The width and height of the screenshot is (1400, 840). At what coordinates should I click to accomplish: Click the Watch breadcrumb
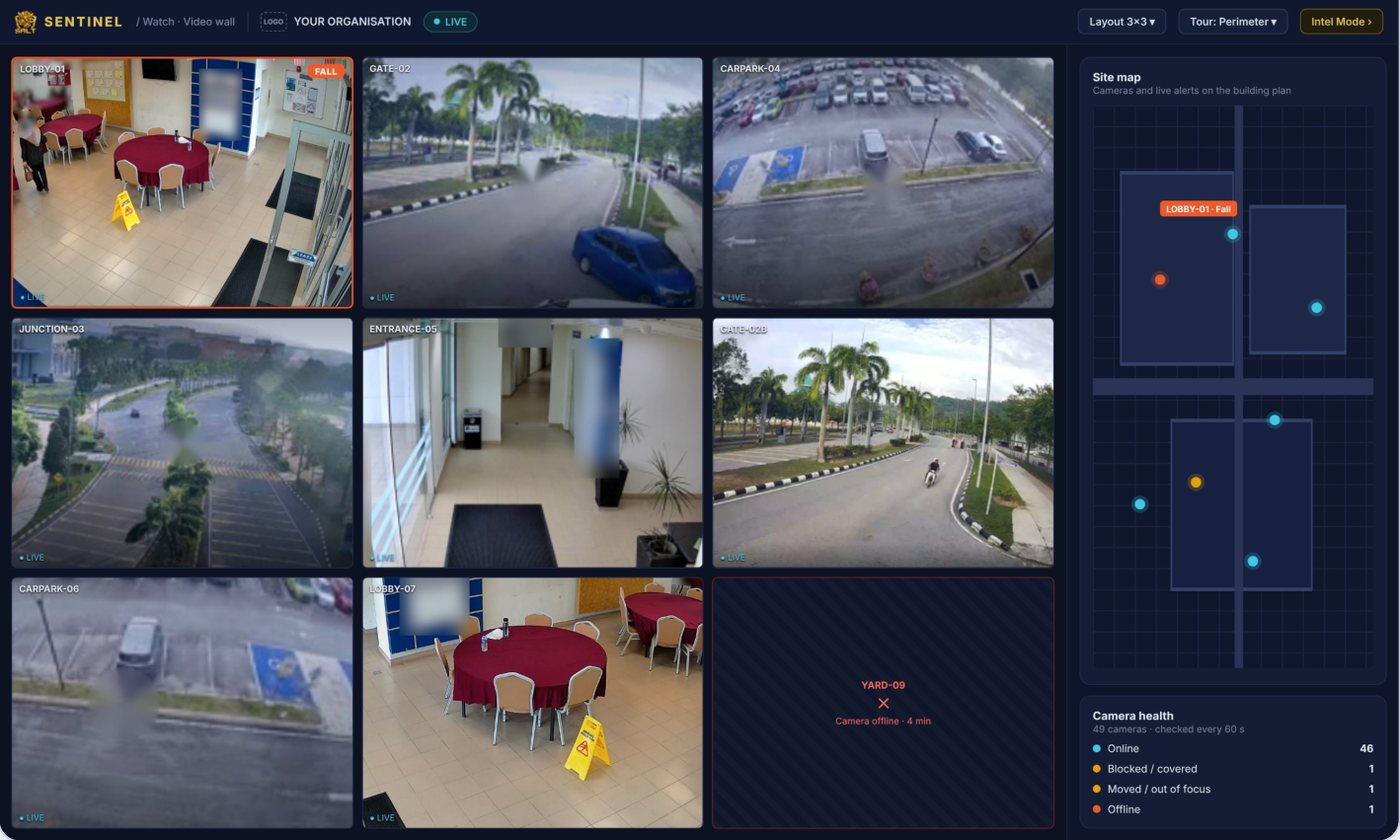[158, 21]
